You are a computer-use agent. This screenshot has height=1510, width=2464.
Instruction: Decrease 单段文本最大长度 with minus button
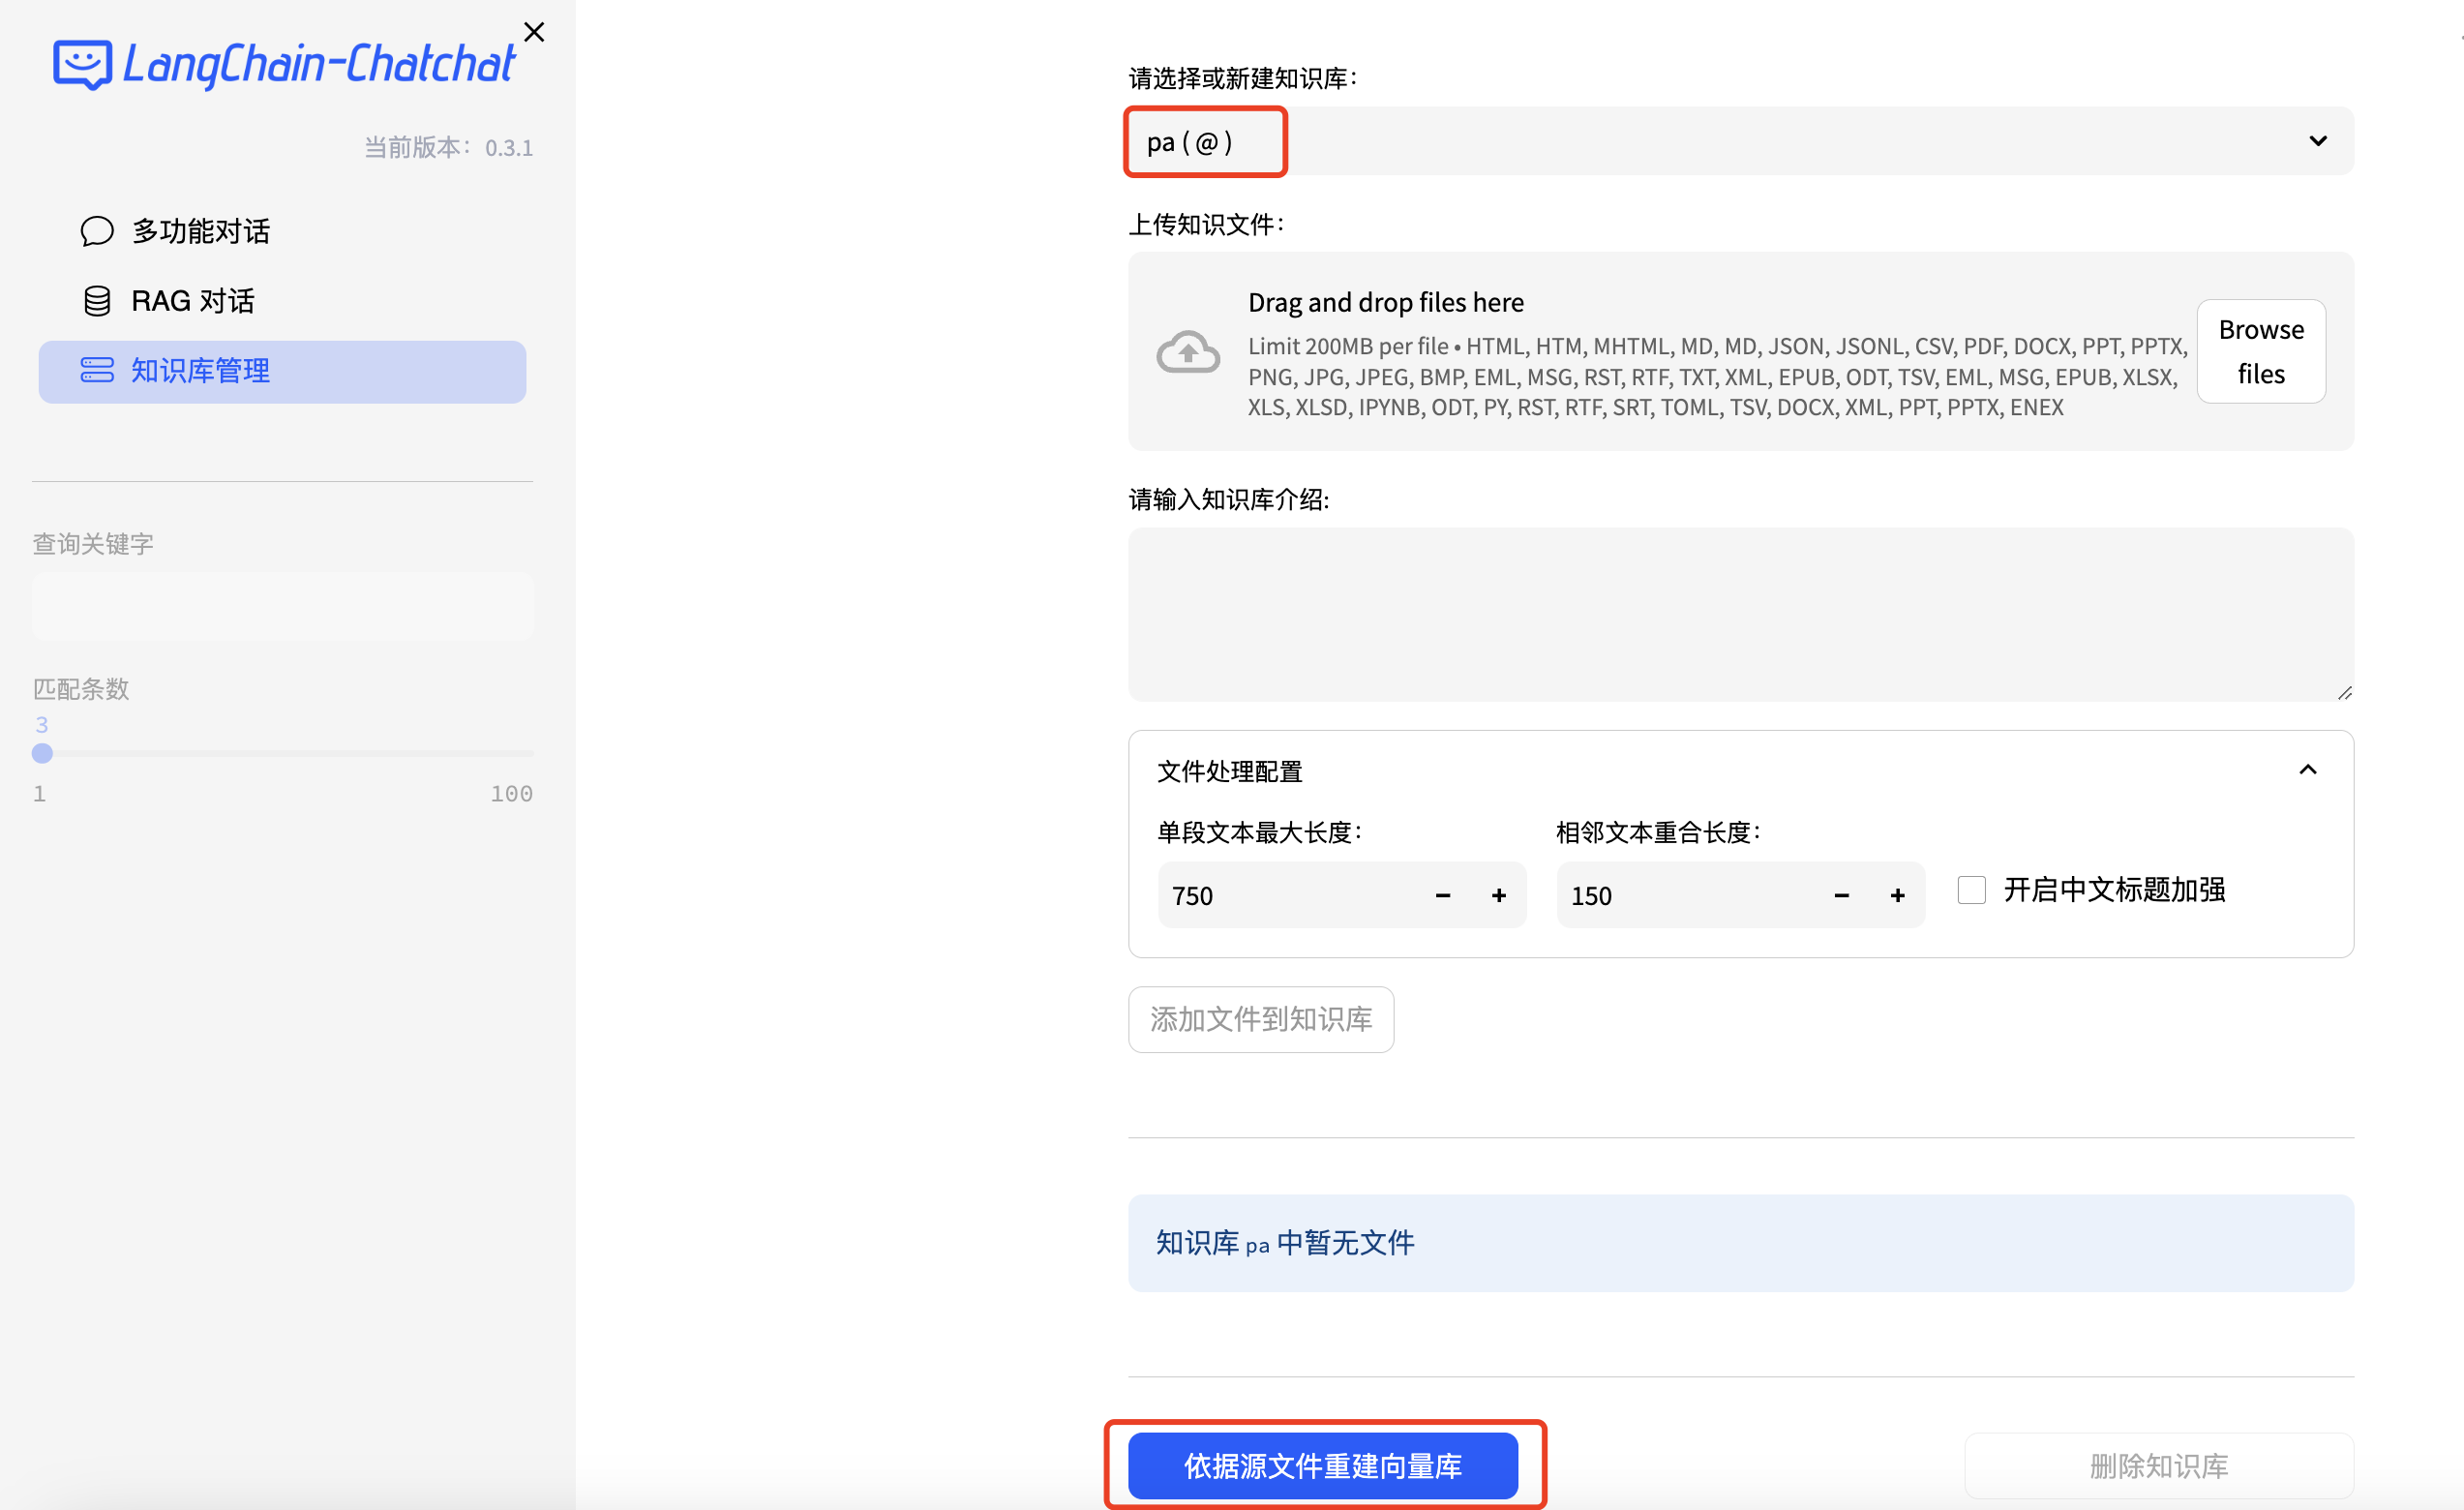coord(1442,895)
